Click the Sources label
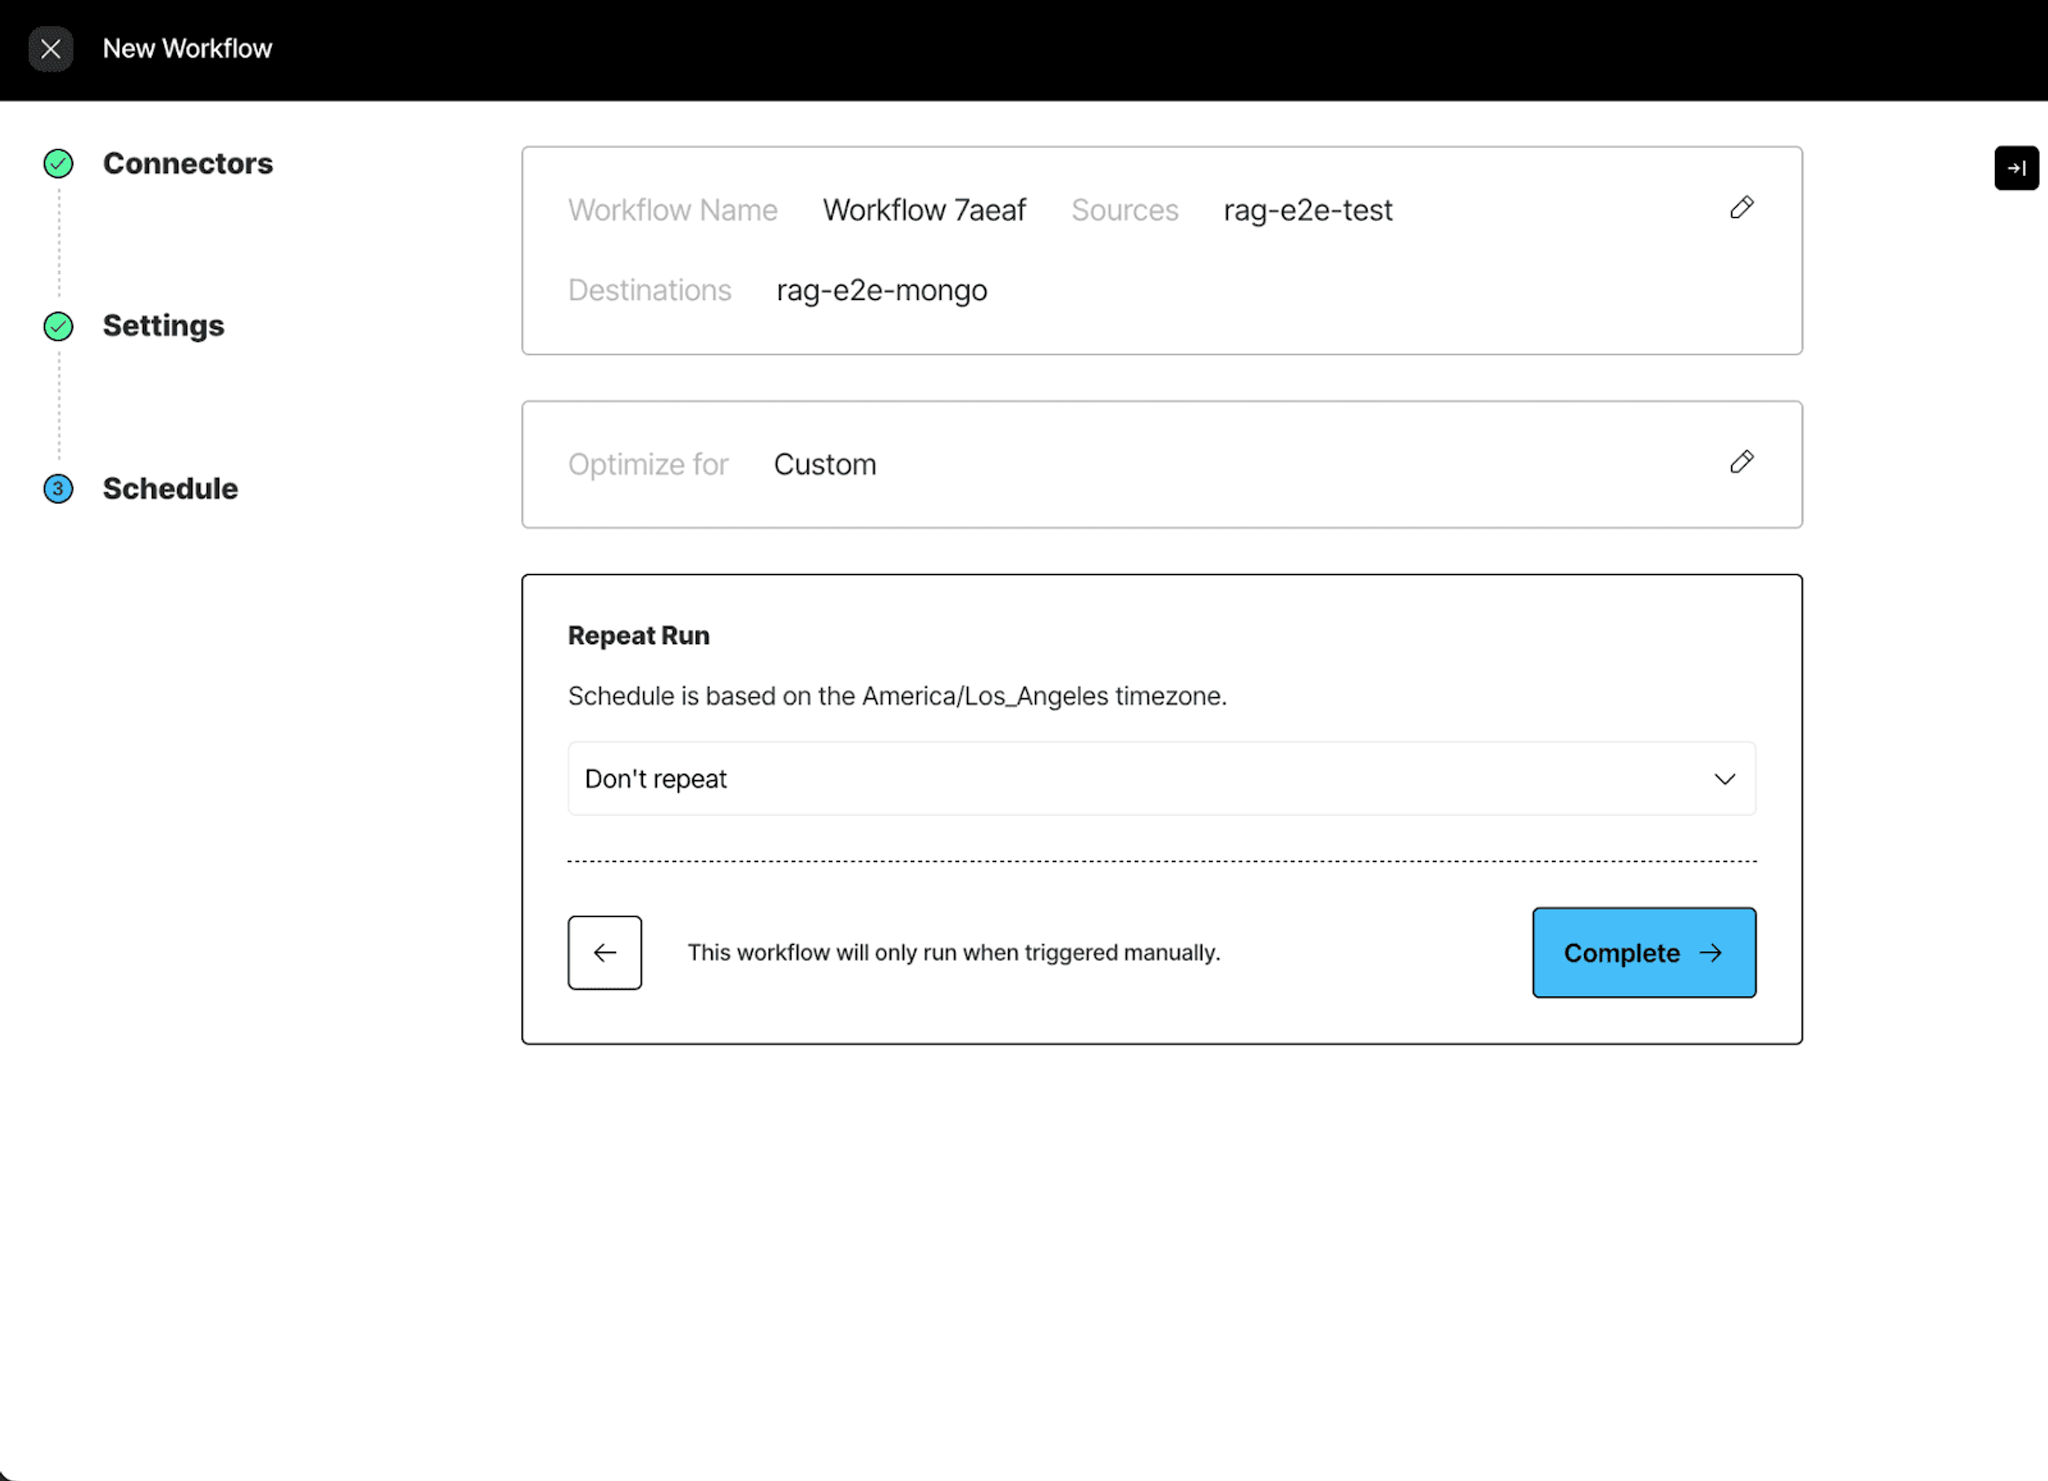Viewport: 2048px width, 1481px height. tap(1124, 210)
